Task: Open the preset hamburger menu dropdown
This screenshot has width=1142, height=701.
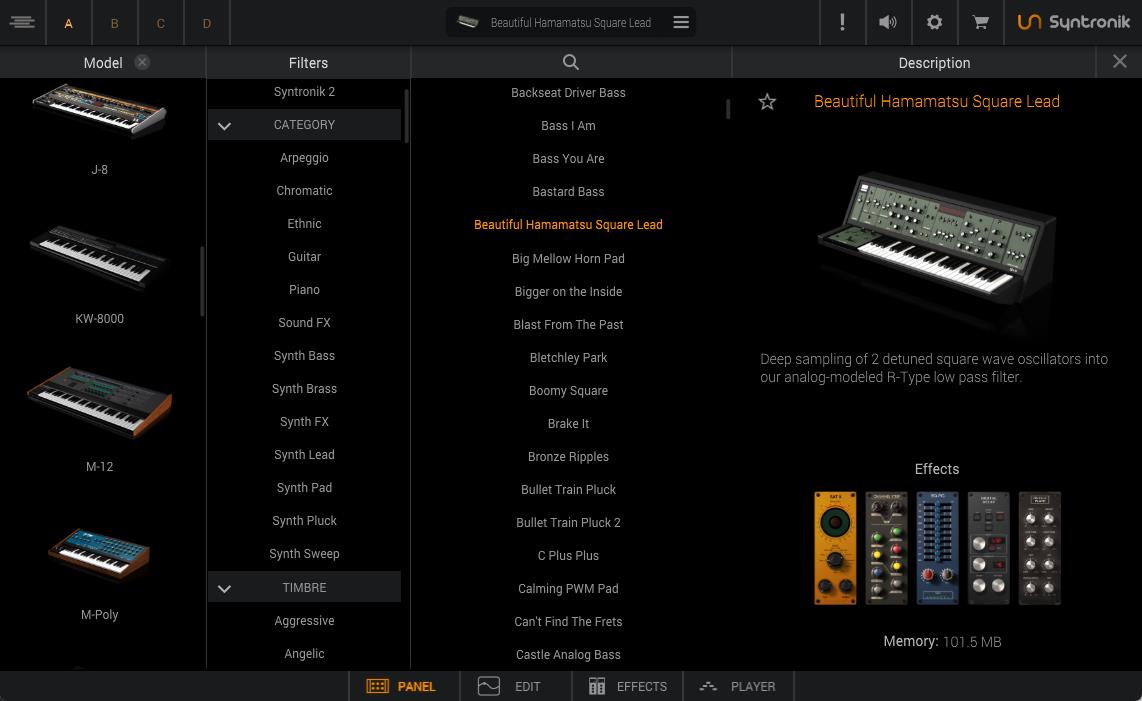Action: pyautogui.click(x=681, y=22)
